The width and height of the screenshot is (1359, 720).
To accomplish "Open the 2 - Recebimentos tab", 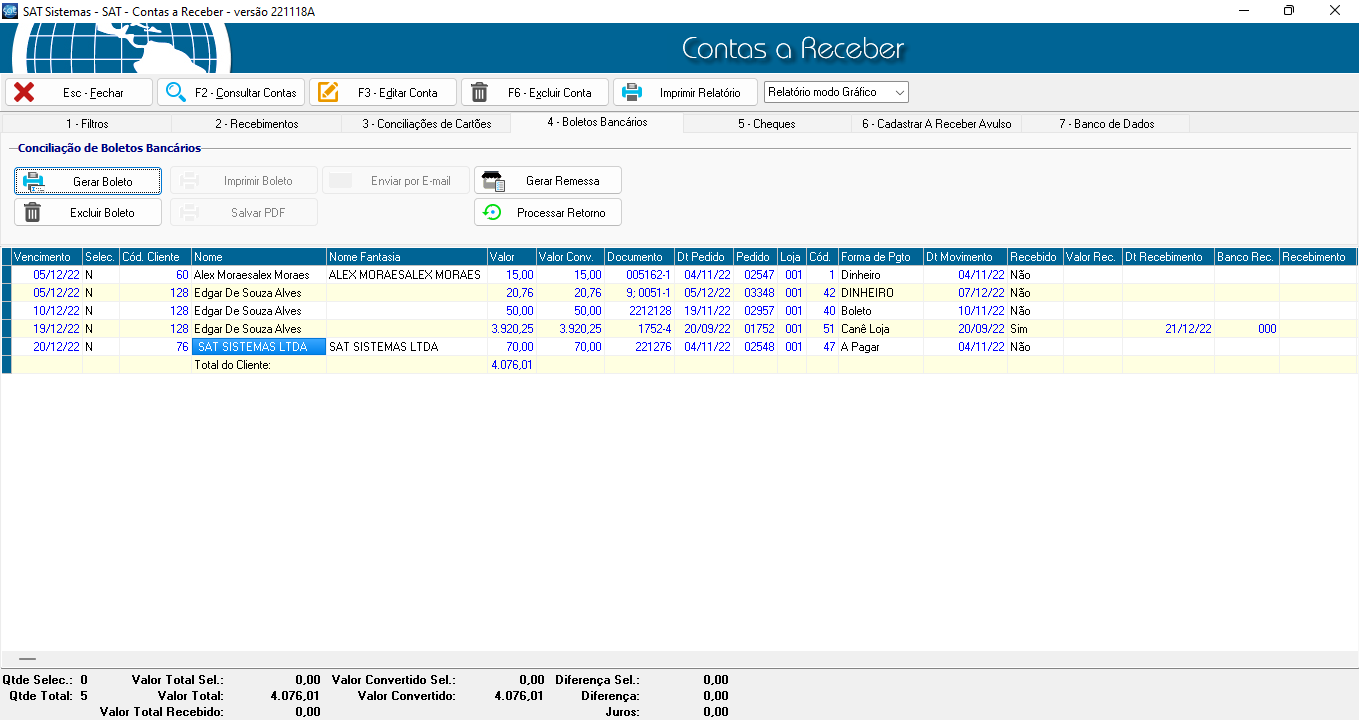I will (x=256, y=124).
